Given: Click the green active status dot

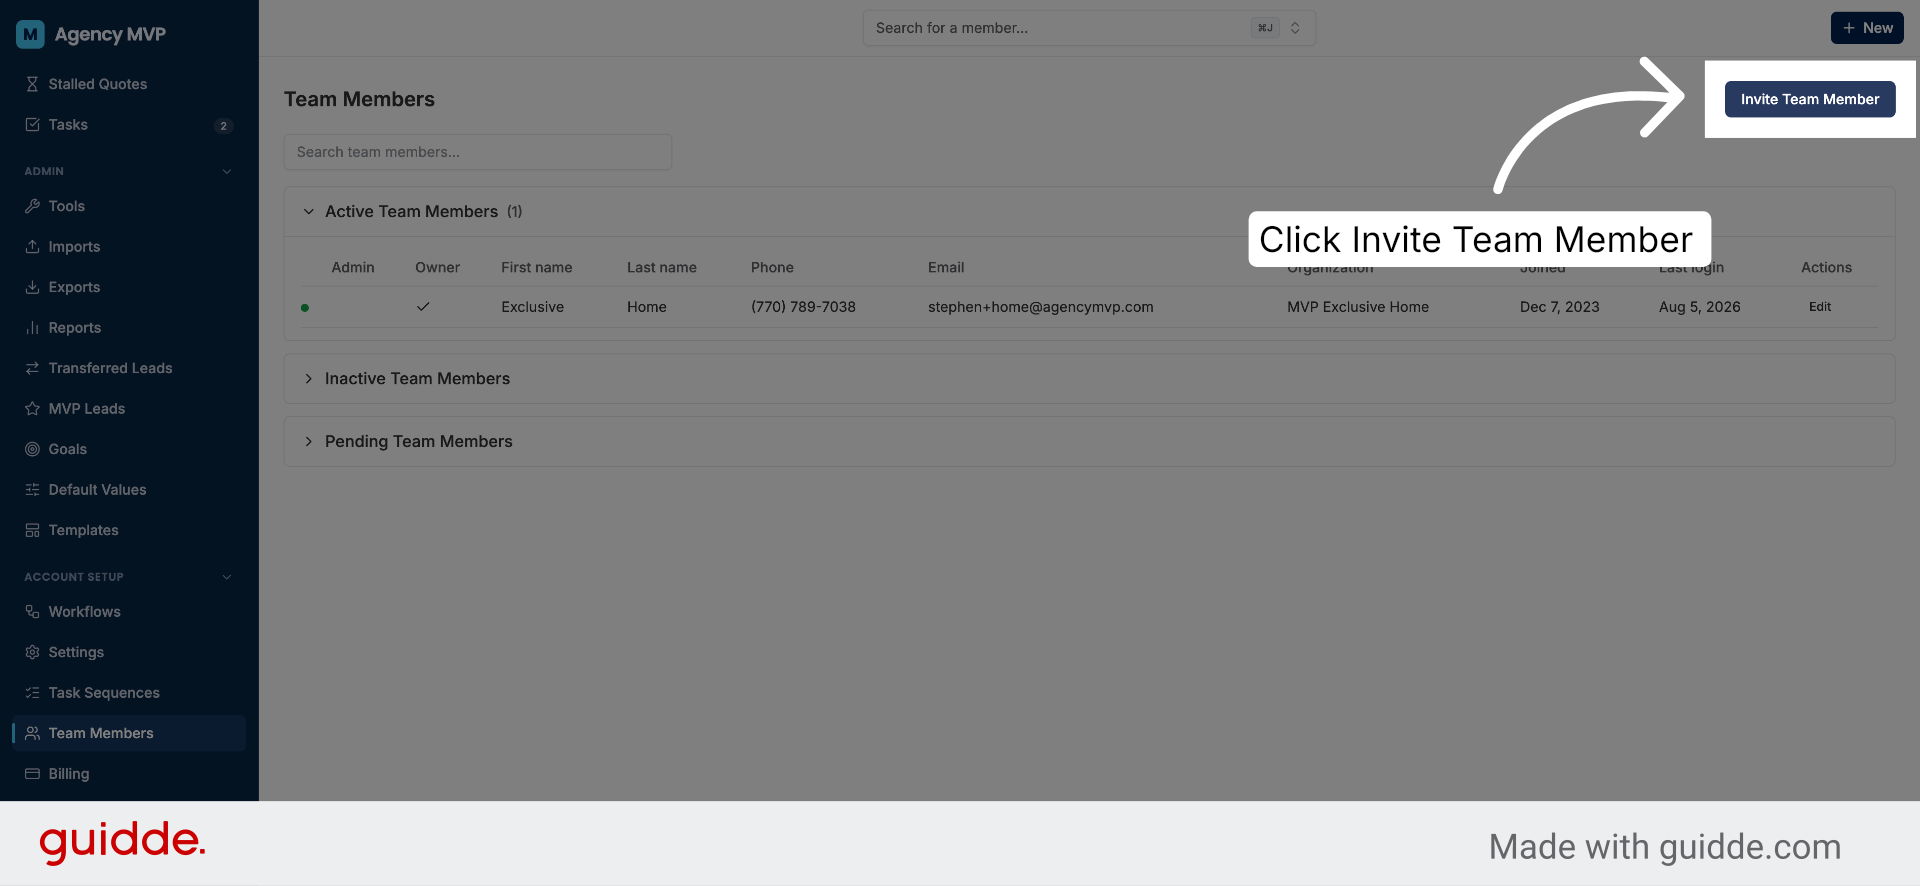Looking at the screenshot, I should (305, 308).
